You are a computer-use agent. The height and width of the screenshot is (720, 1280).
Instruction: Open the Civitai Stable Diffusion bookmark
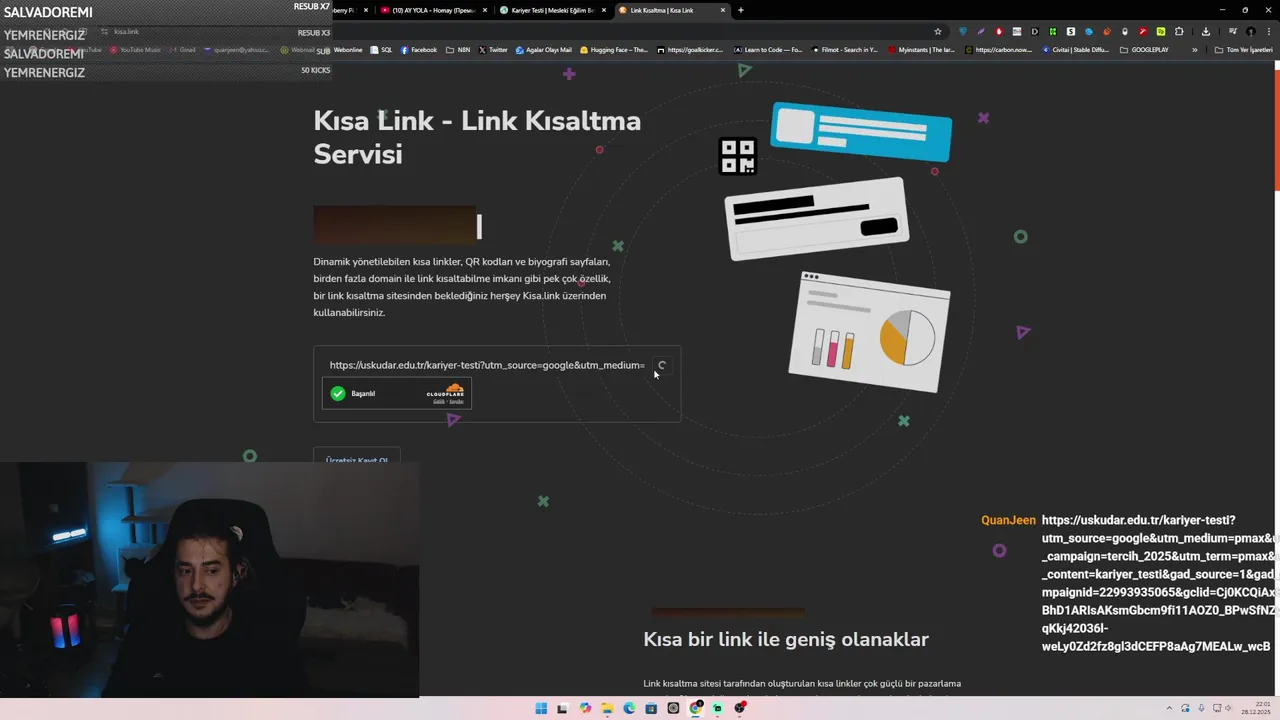point(1076,50)
